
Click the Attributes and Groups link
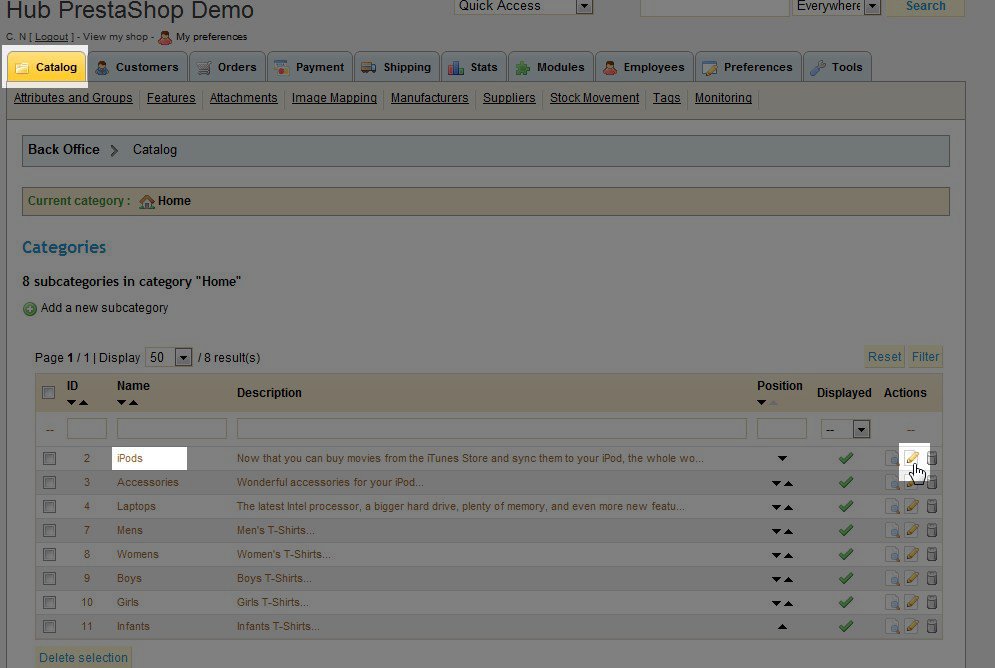pos(73,98)
